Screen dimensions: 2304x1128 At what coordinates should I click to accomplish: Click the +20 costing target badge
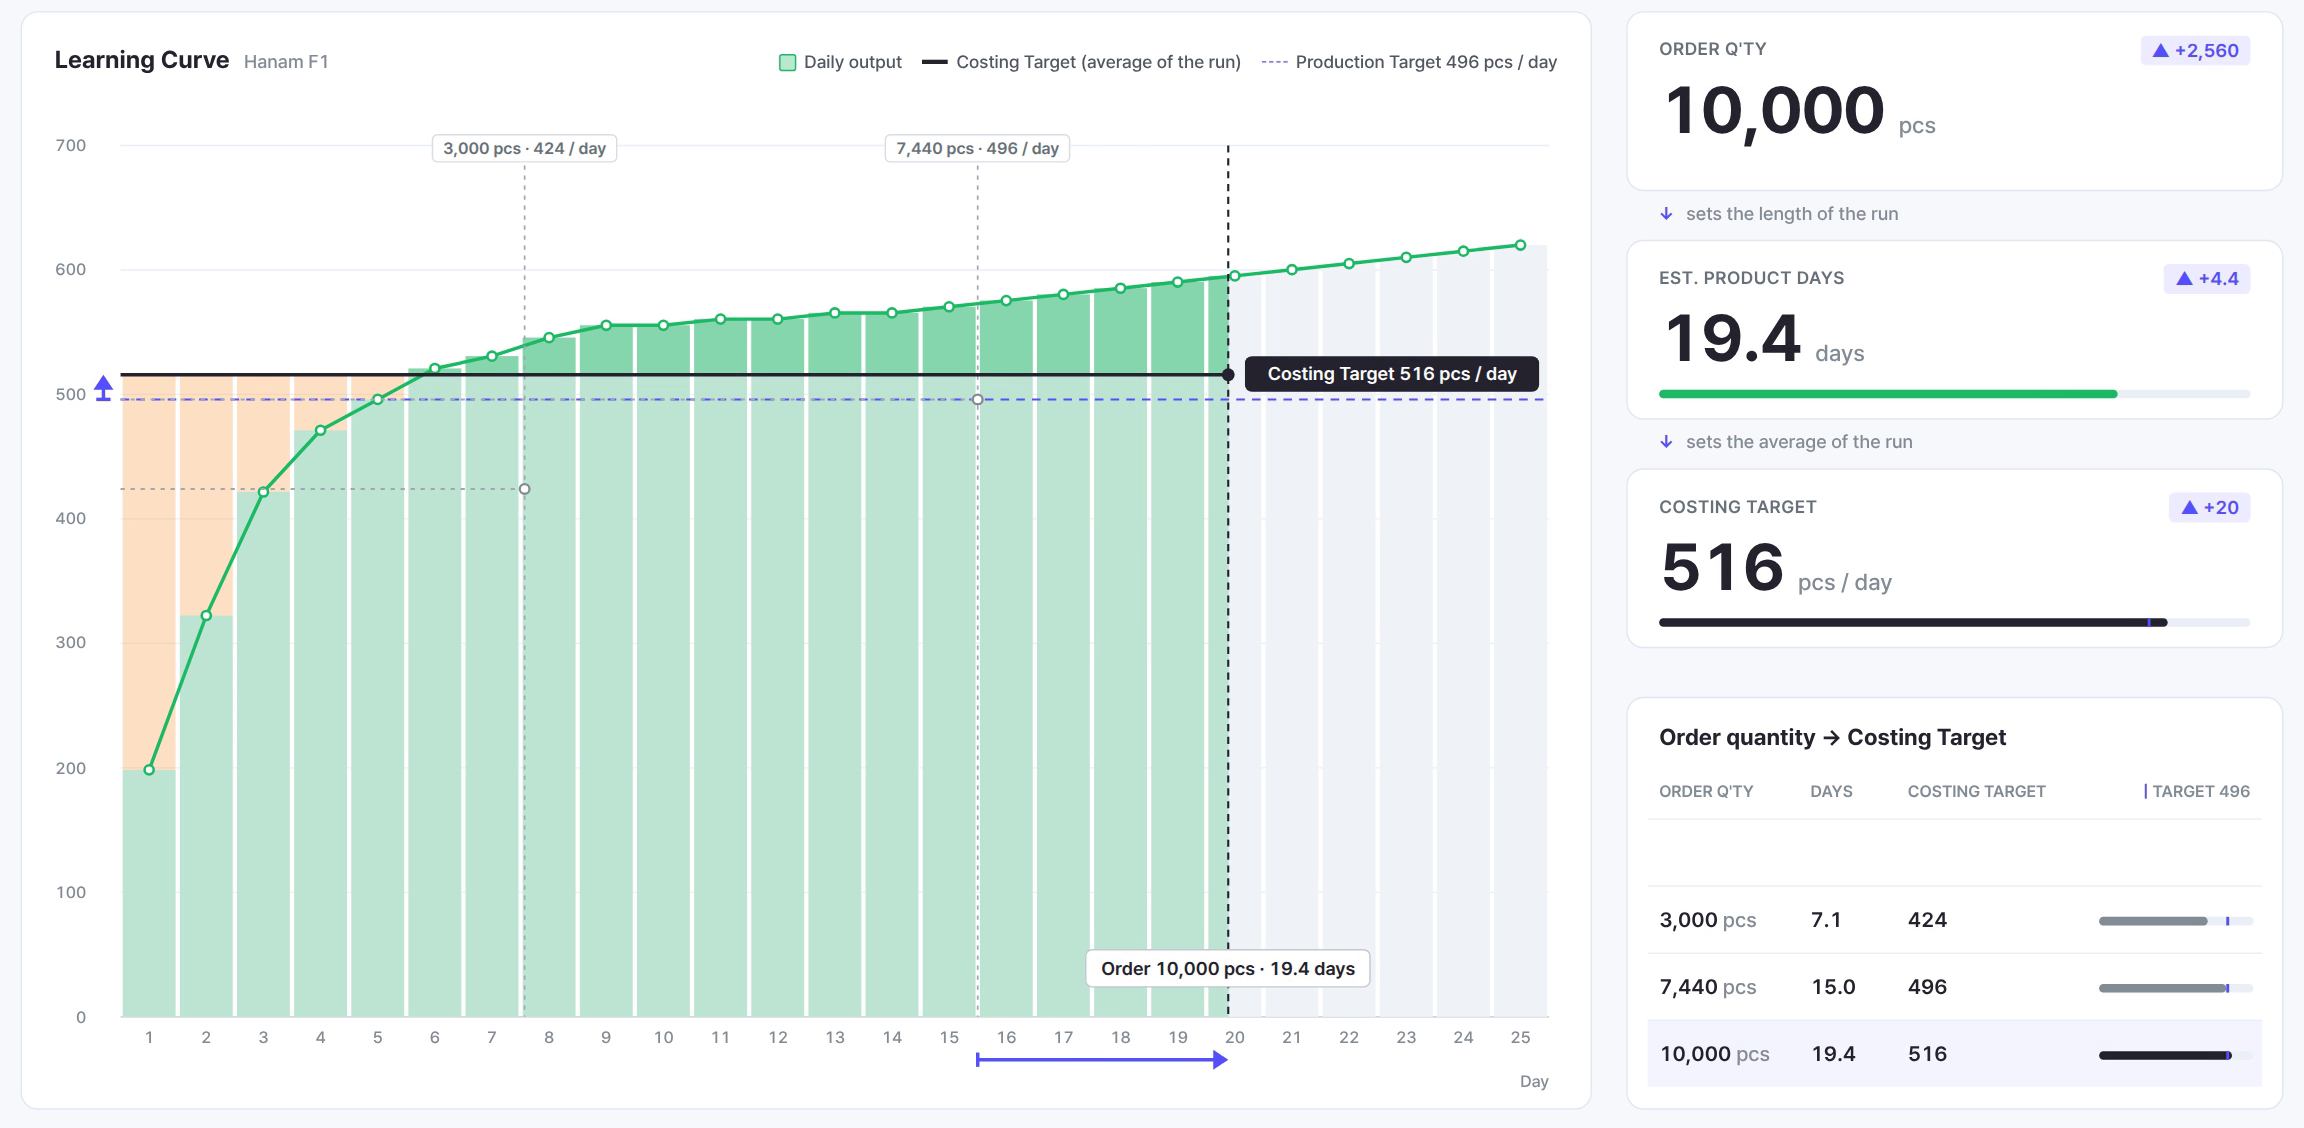pos(2209,507)
